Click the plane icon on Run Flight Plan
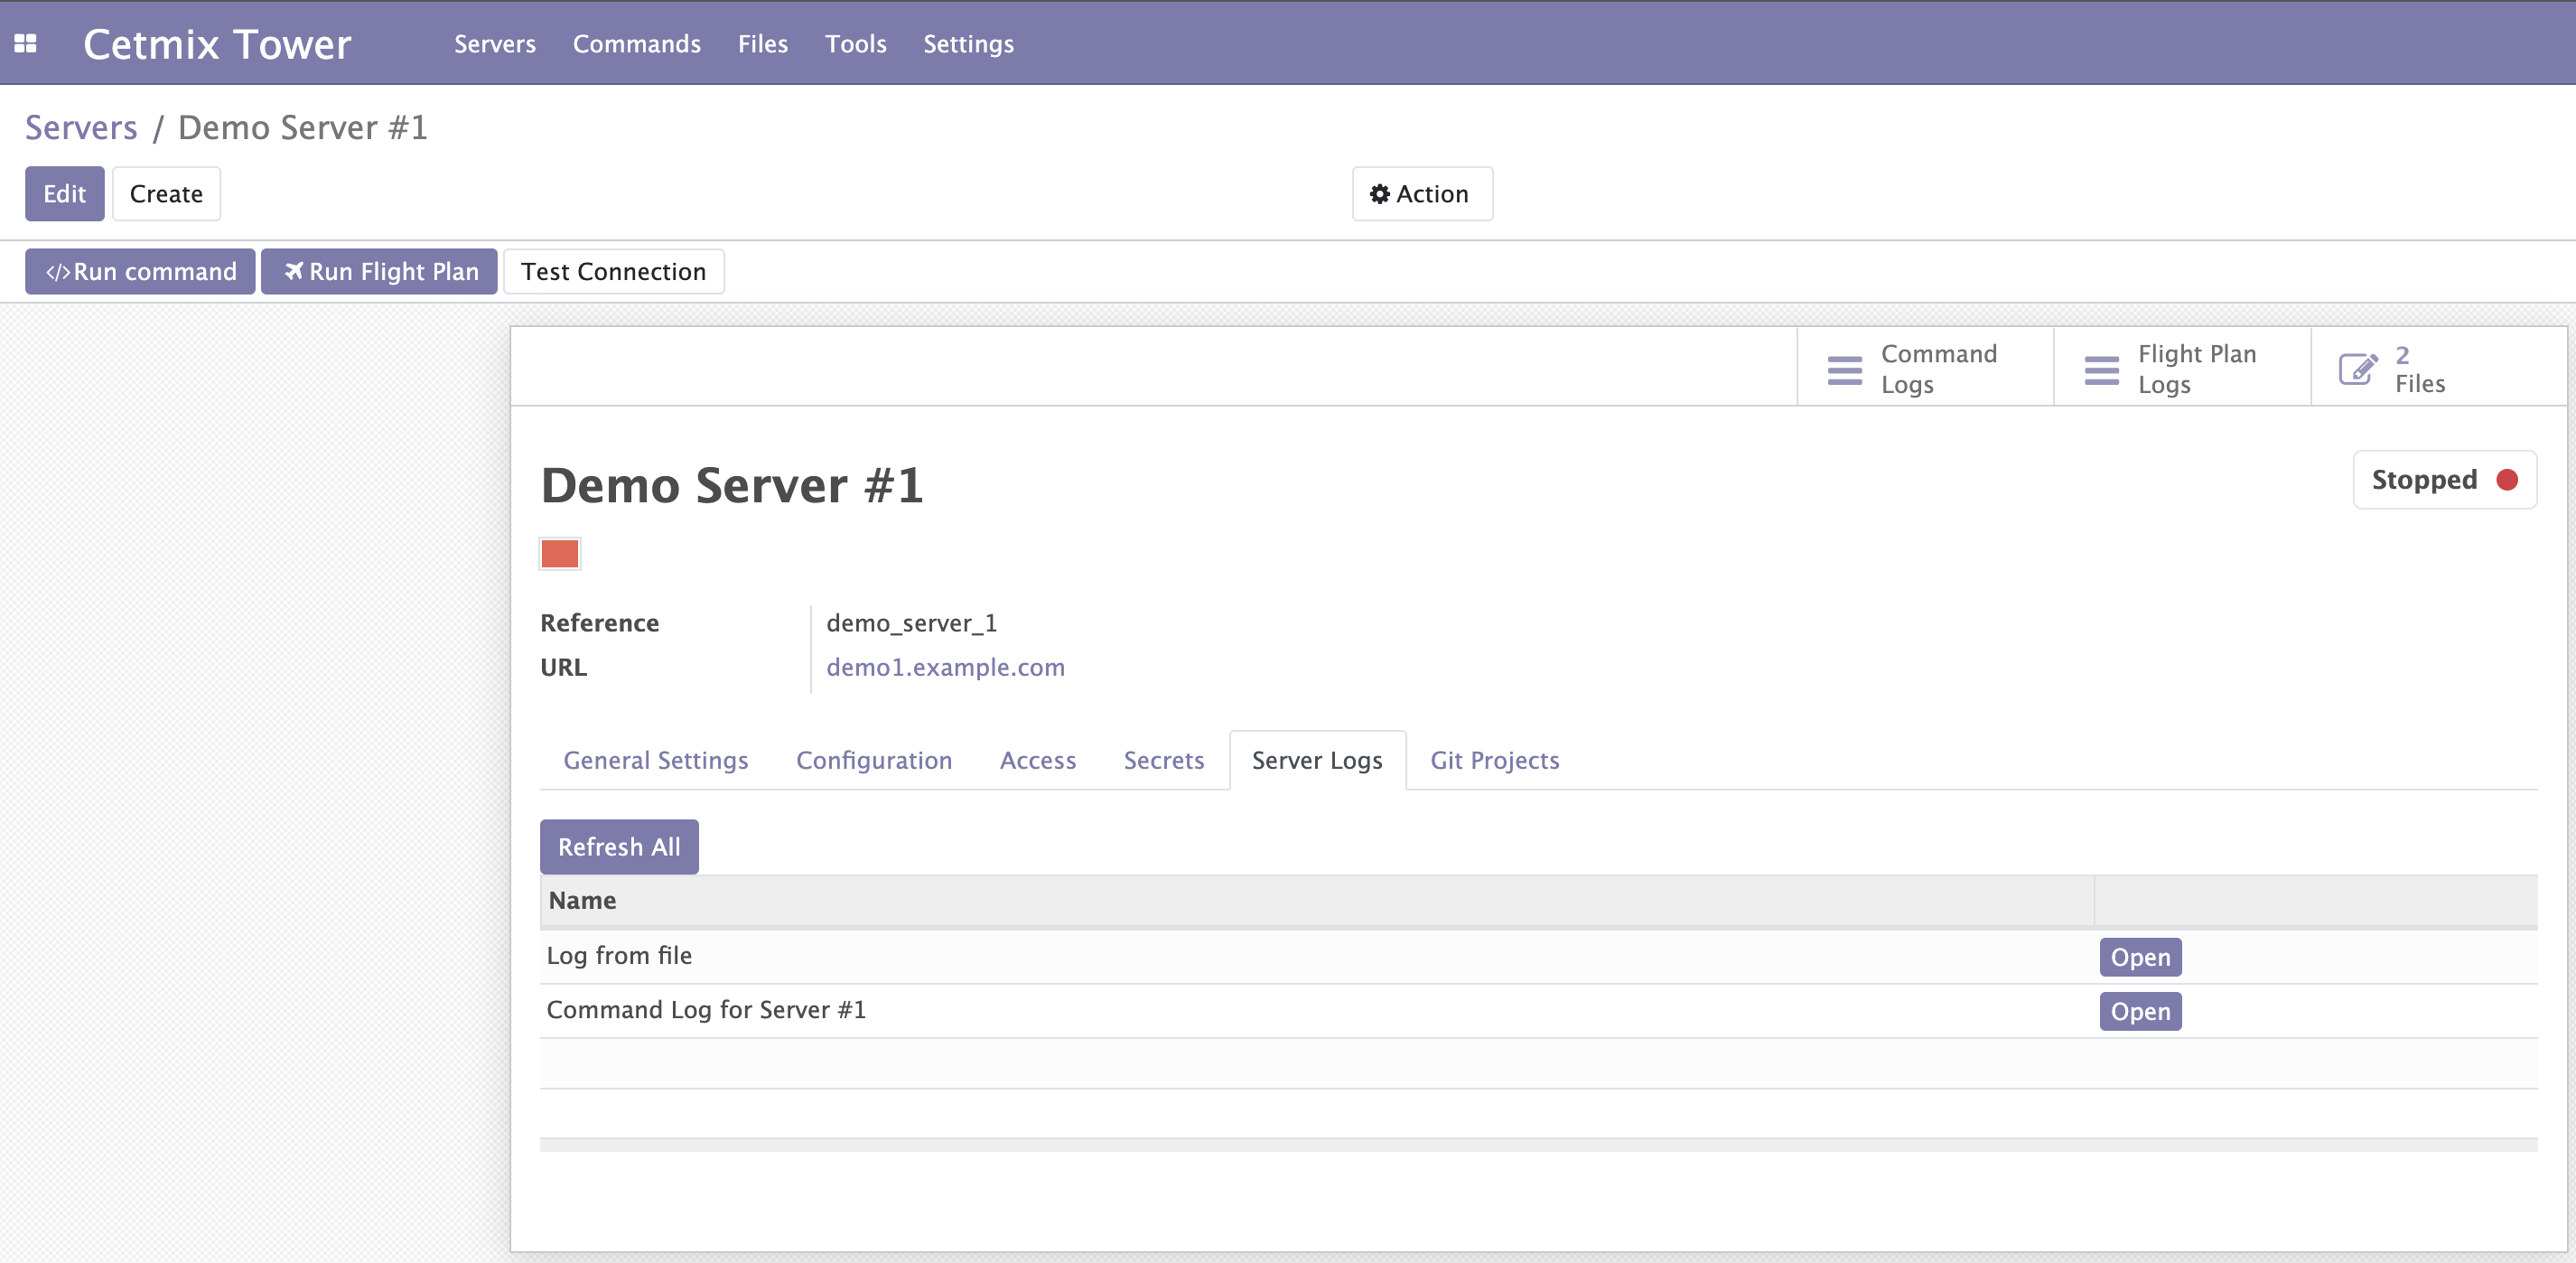This screenshot has width=2576, height=1263. point(293,271)
